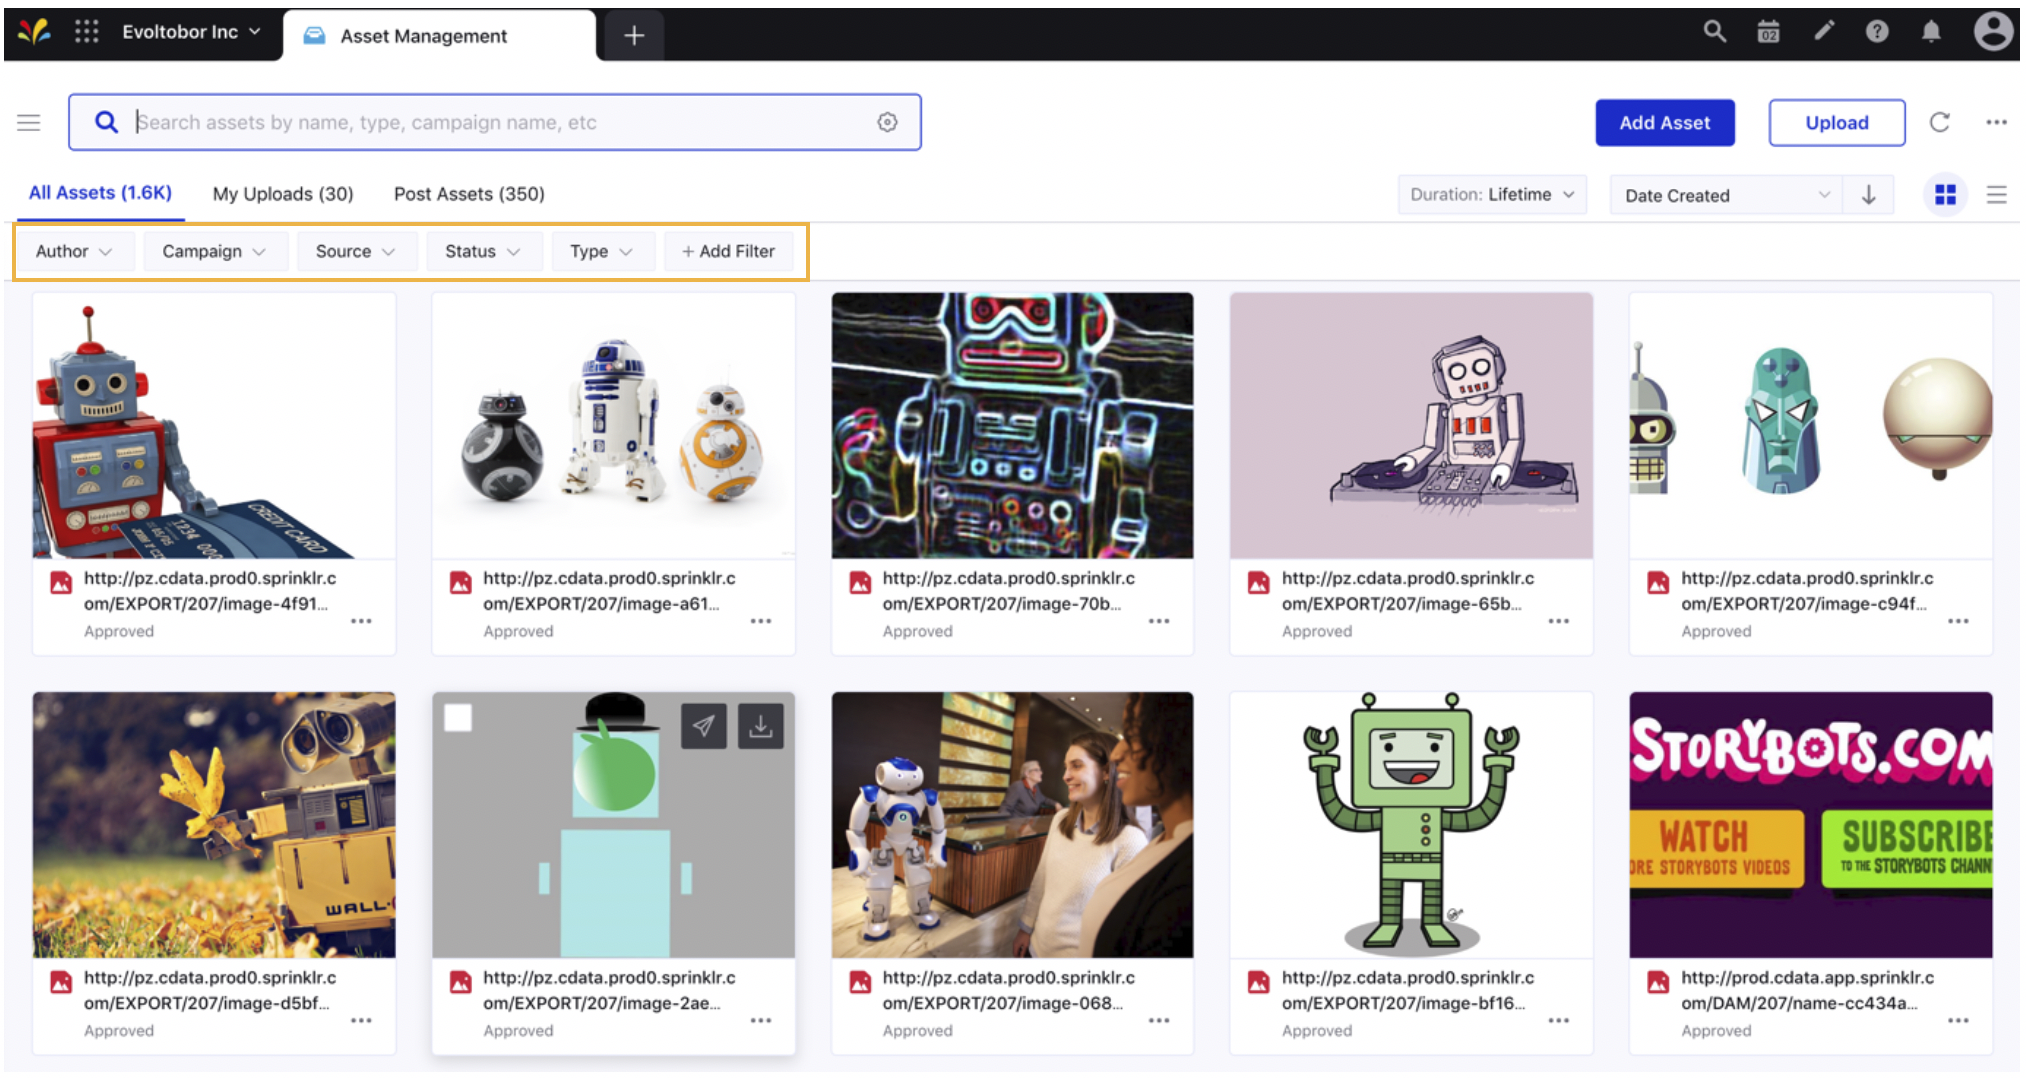Viewport: 2026px width, 1078px height.
Task: Refresh the asset list
Action: (1940, 122)
